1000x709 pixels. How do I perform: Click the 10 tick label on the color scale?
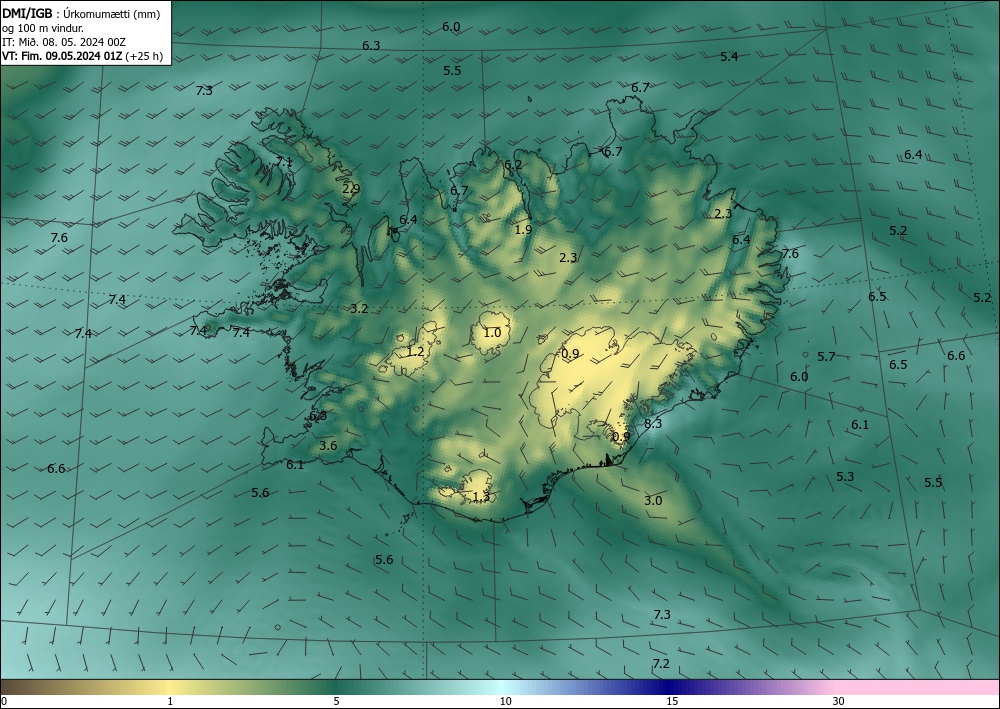tap(505, 701)
